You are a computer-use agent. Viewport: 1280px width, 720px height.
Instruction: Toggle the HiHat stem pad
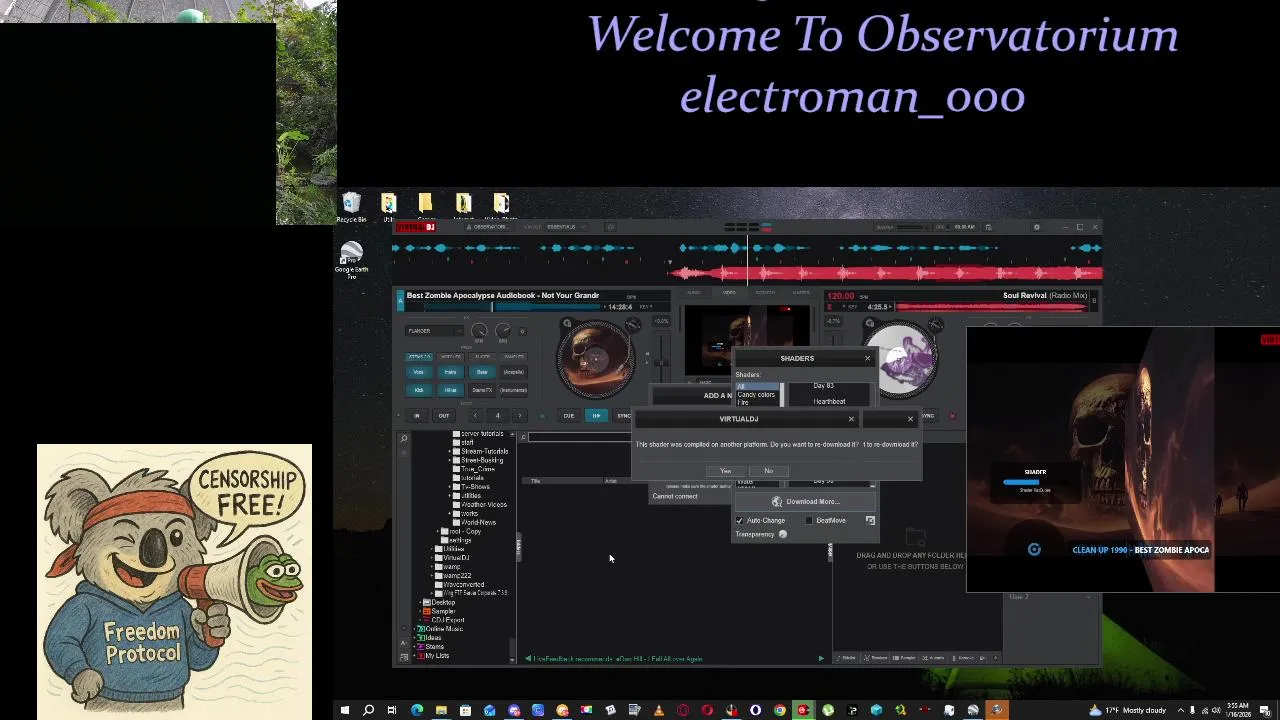pos(450,390)
